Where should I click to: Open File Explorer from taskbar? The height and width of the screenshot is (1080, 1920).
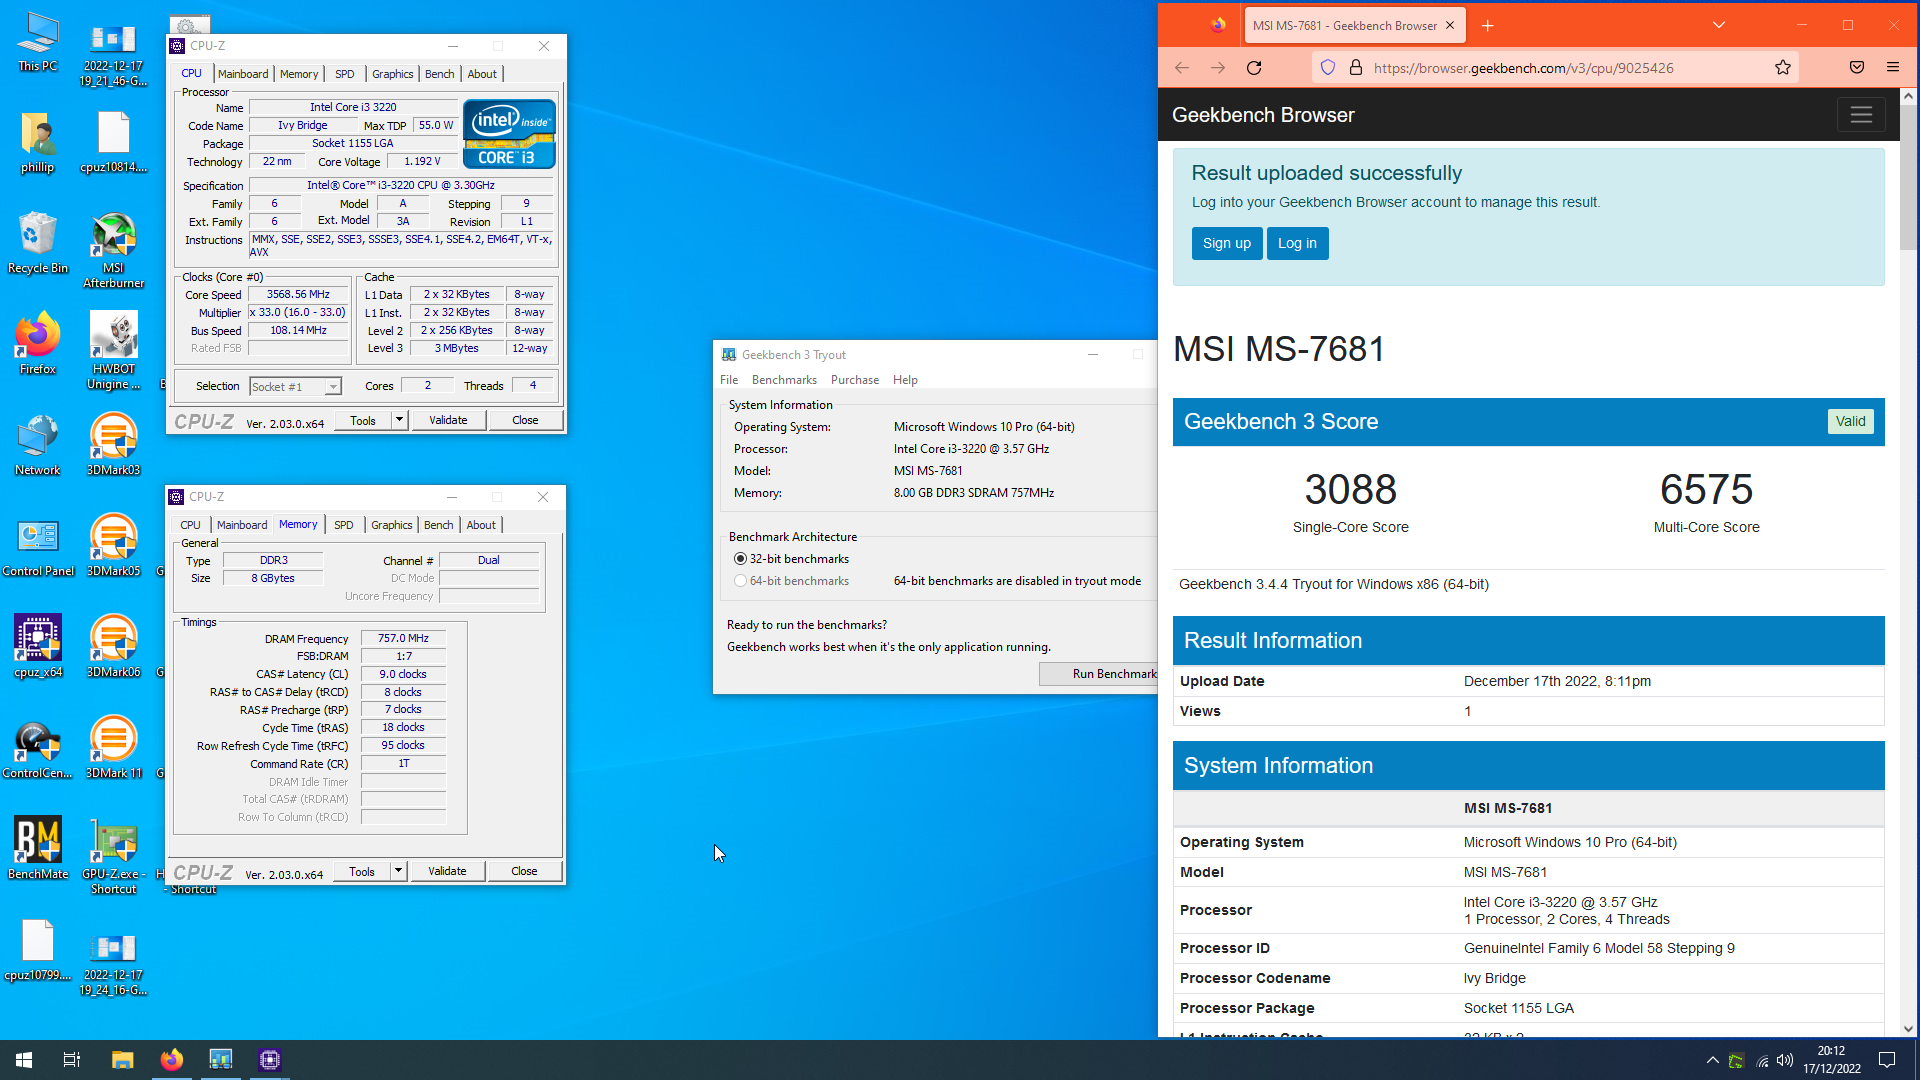[x=122, y=1060]
